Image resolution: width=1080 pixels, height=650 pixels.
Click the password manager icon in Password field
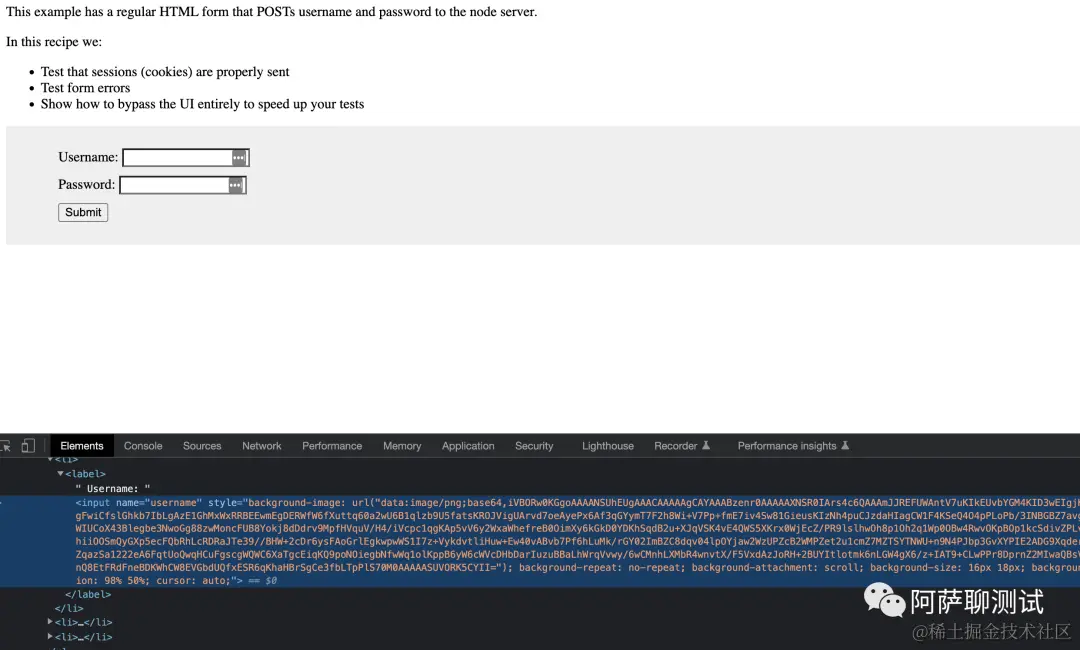pyautogui.click(x=236, y=185)
